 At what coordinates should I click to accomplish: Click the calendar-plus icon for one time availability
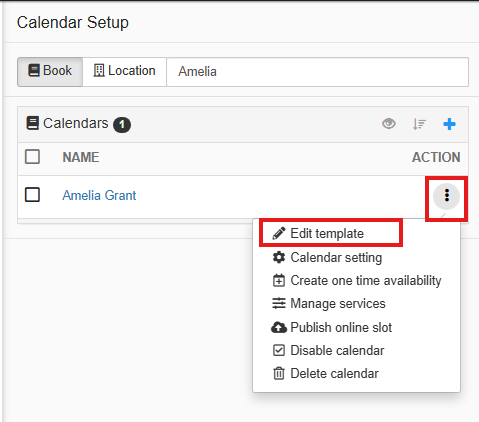[279, 280]
